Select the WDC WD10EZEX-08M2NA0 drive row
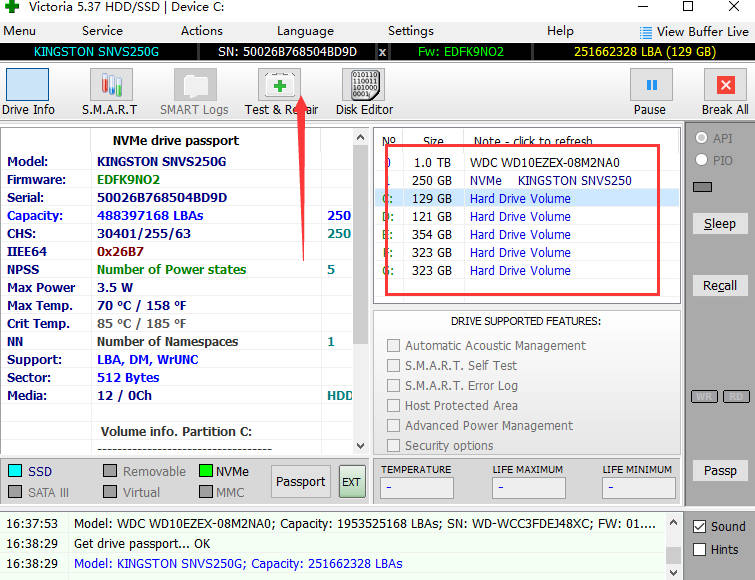 (x=527, y=163)
